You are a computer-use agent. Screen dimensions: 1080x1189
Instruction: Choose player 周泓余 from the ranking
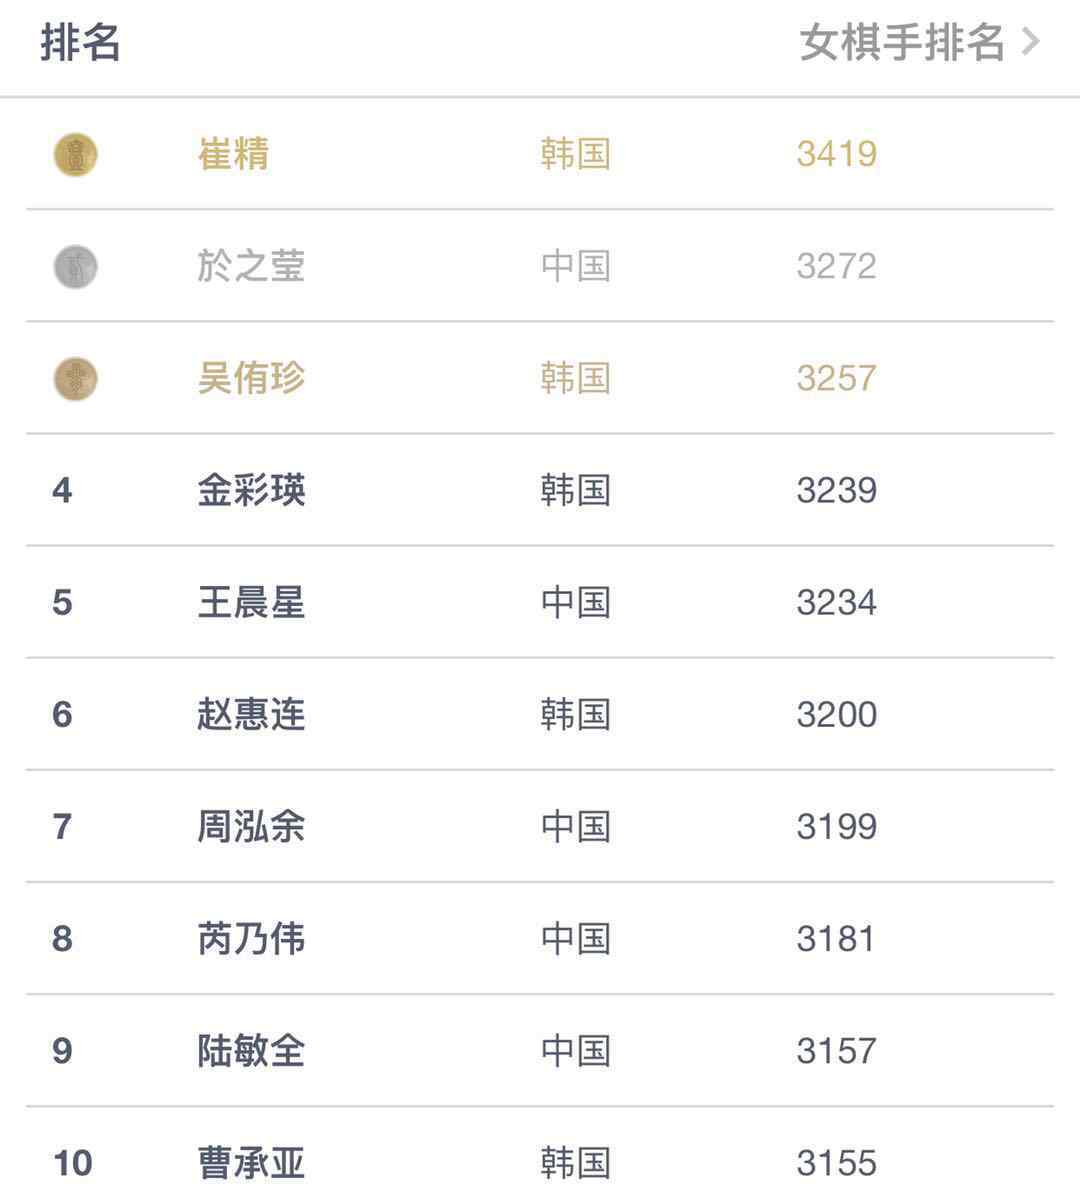(251, 827)
